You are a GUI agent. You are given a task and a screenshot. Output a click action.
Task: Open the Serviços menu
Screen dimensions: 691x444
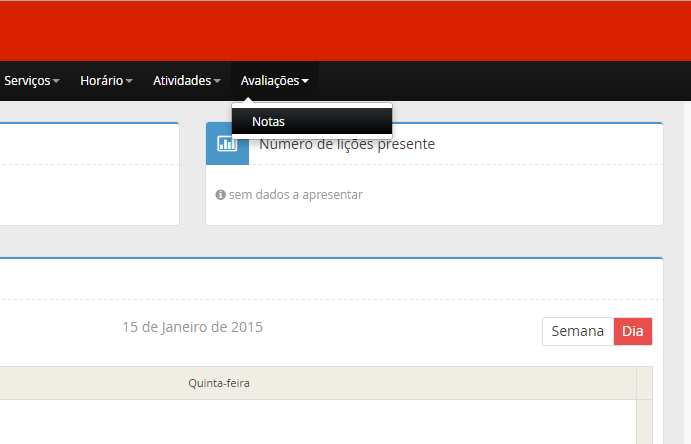pyautogui.click(x=26, y=80)
